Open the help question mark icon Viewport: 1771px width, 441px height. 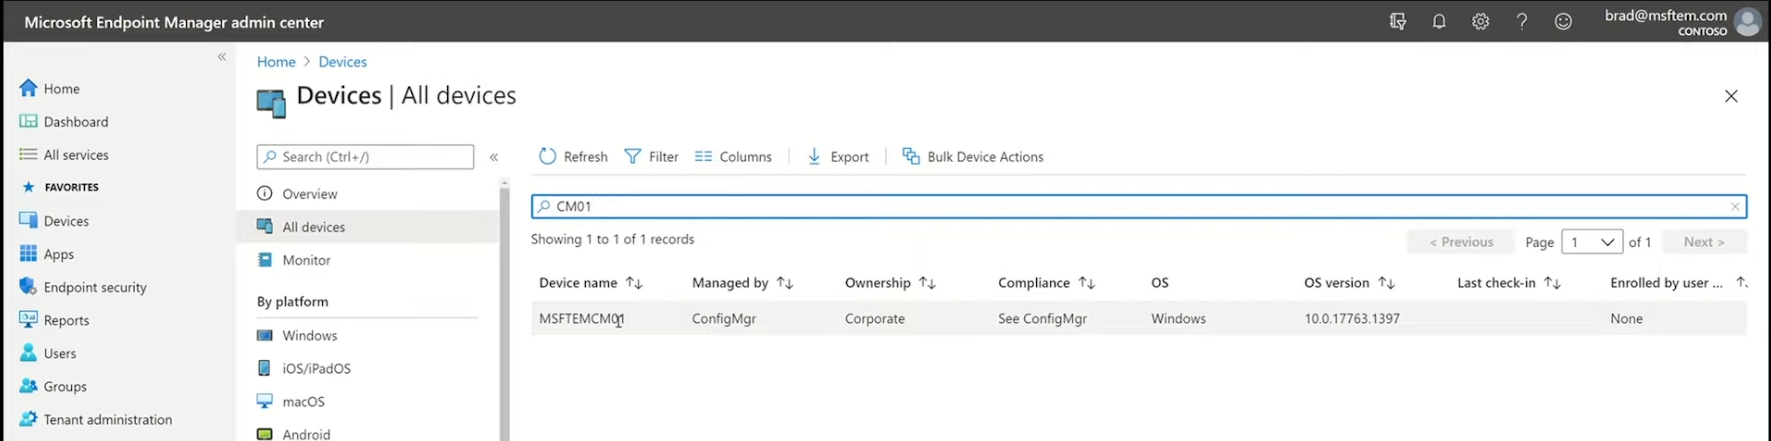(x=1522, y=21)
